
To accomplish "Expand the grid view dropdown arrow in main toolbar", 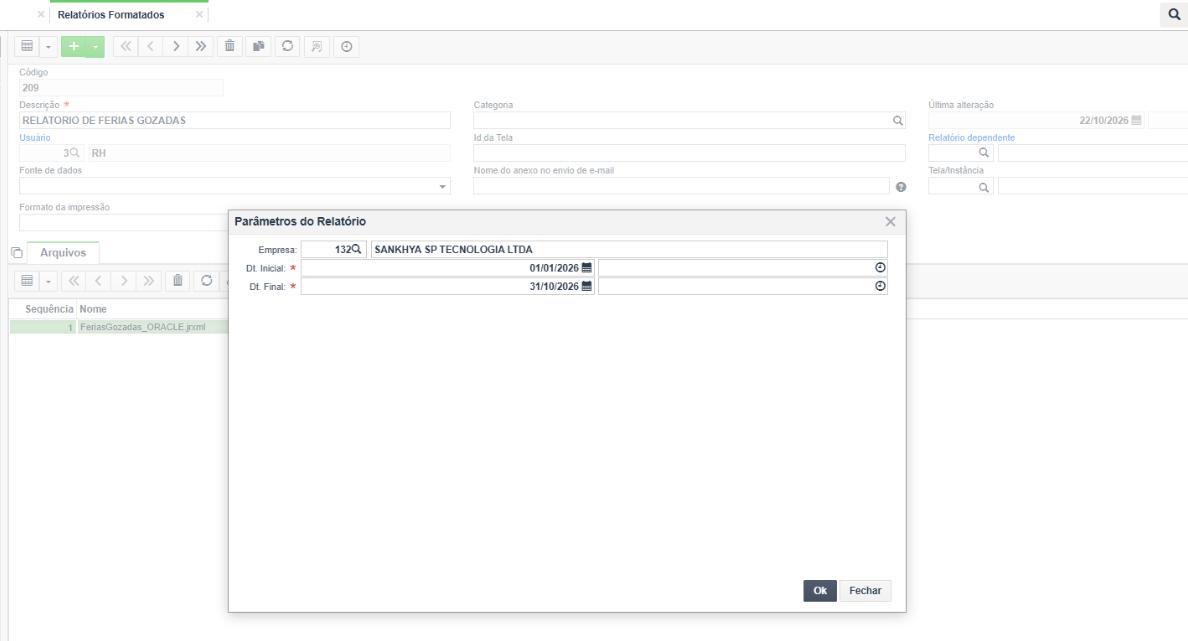I will point(48,47).
